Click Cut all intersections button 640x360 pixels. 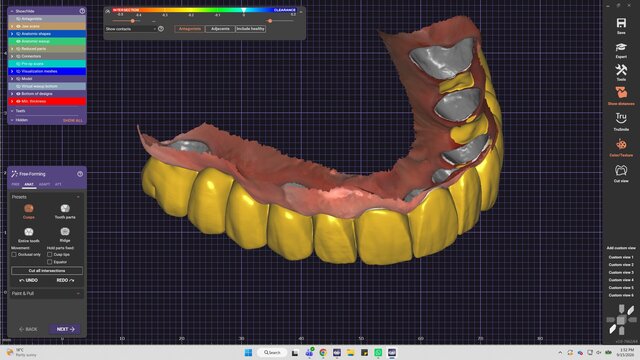click(47, 271)
